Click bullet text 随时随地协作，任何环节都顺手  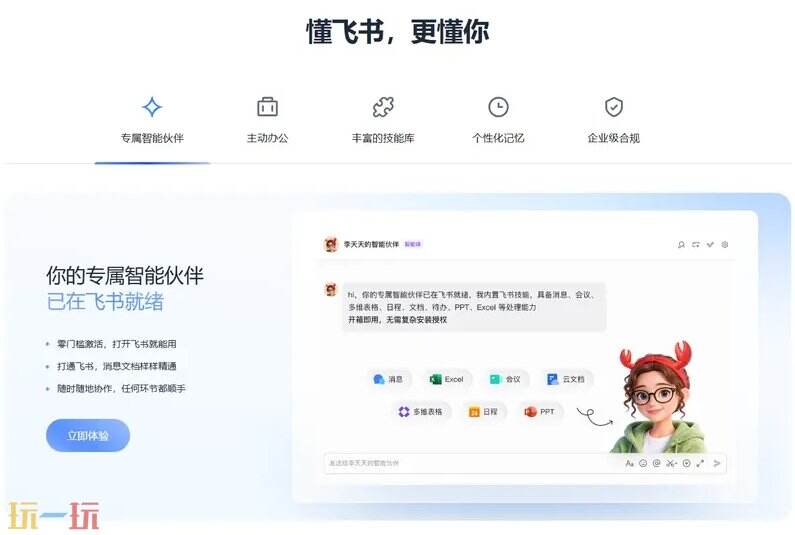[x=121, y=388]
